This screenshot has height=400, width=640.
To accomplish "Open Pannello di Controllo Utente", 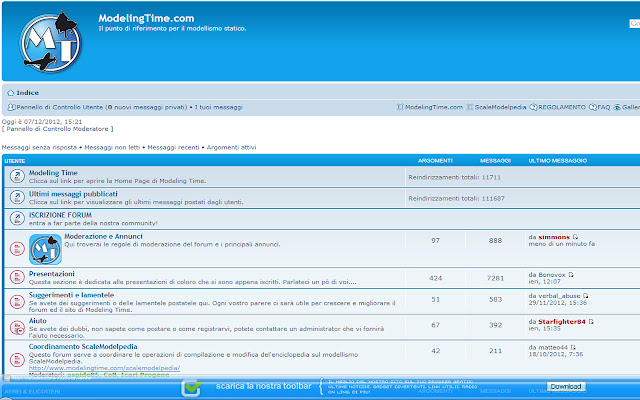I will click(60, 107).
